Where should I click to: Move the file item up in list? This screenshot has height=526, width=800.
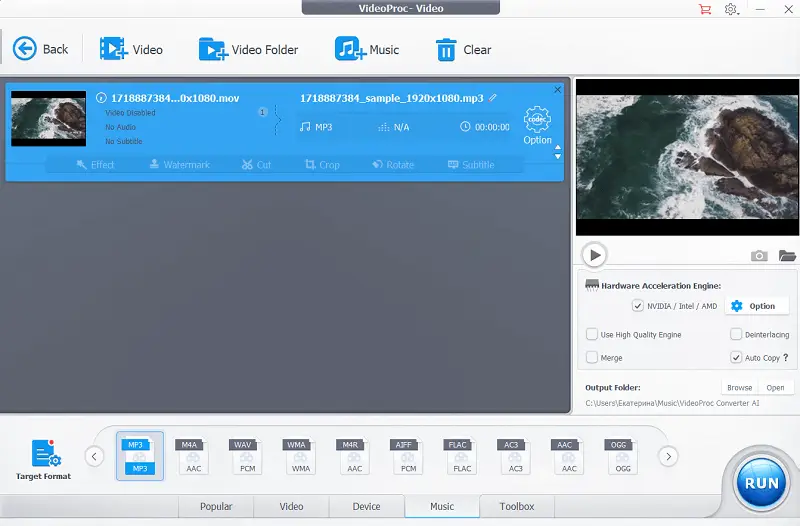[558, 147]
